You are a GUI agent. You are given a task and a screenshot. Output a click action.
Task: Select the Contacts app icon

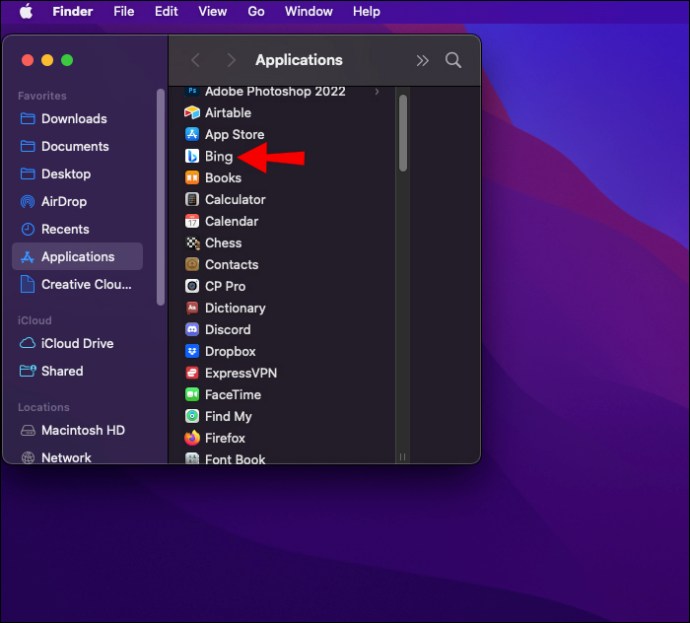pos(192,264)
